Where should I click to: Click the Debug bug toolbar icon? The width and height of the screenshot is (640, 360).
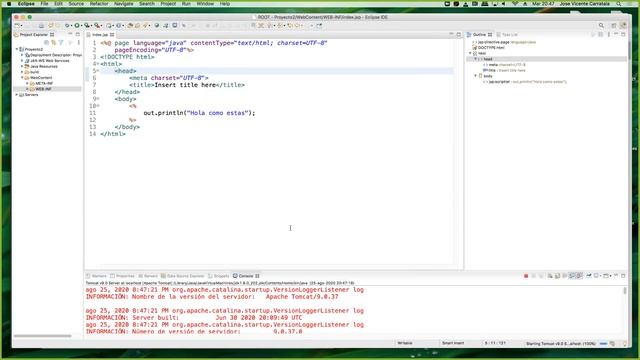[x=67, y=25]
